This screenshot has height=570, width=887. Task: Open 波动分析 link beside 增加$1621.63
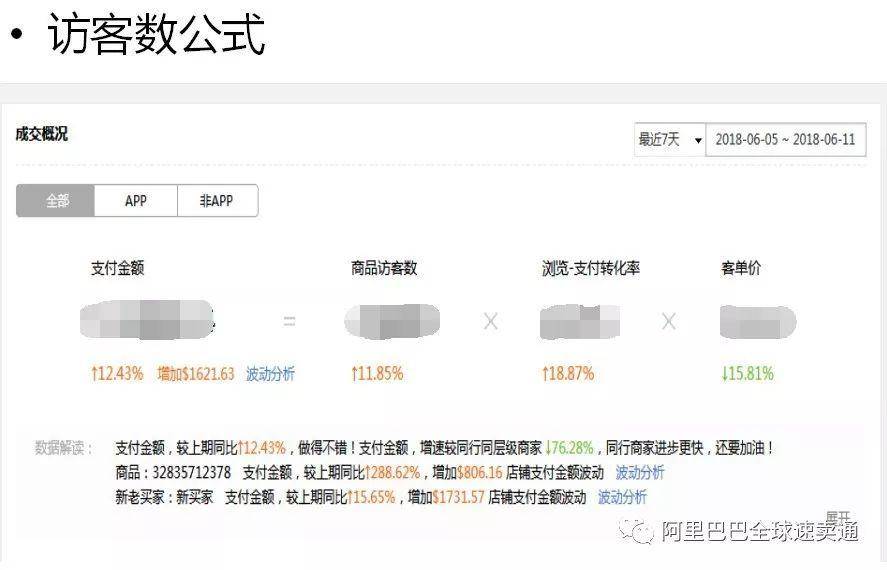270,374
